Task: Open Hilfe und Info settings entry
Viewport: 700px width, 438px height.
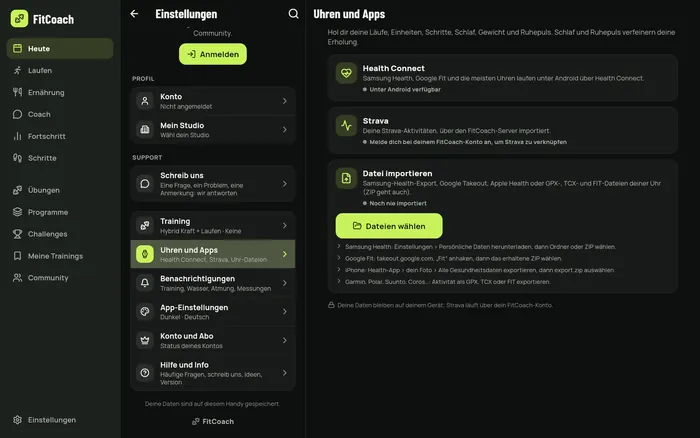Action: (213, 373)
